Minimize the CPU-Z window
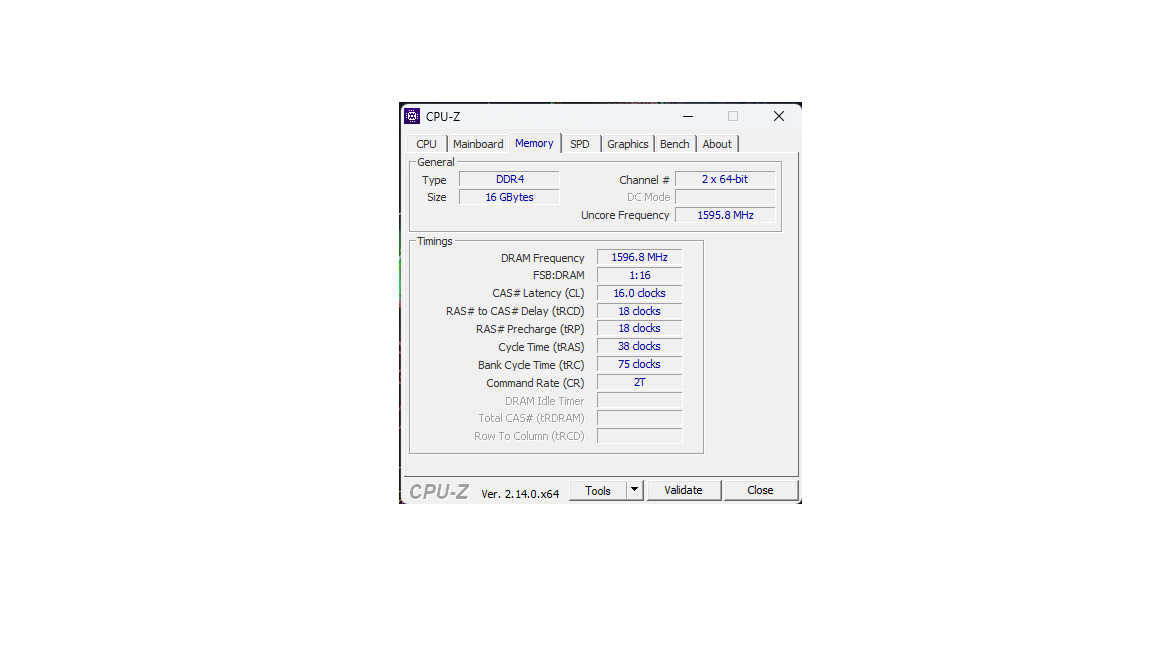The width and height of the screenshot is (1152, 648). 688,116
